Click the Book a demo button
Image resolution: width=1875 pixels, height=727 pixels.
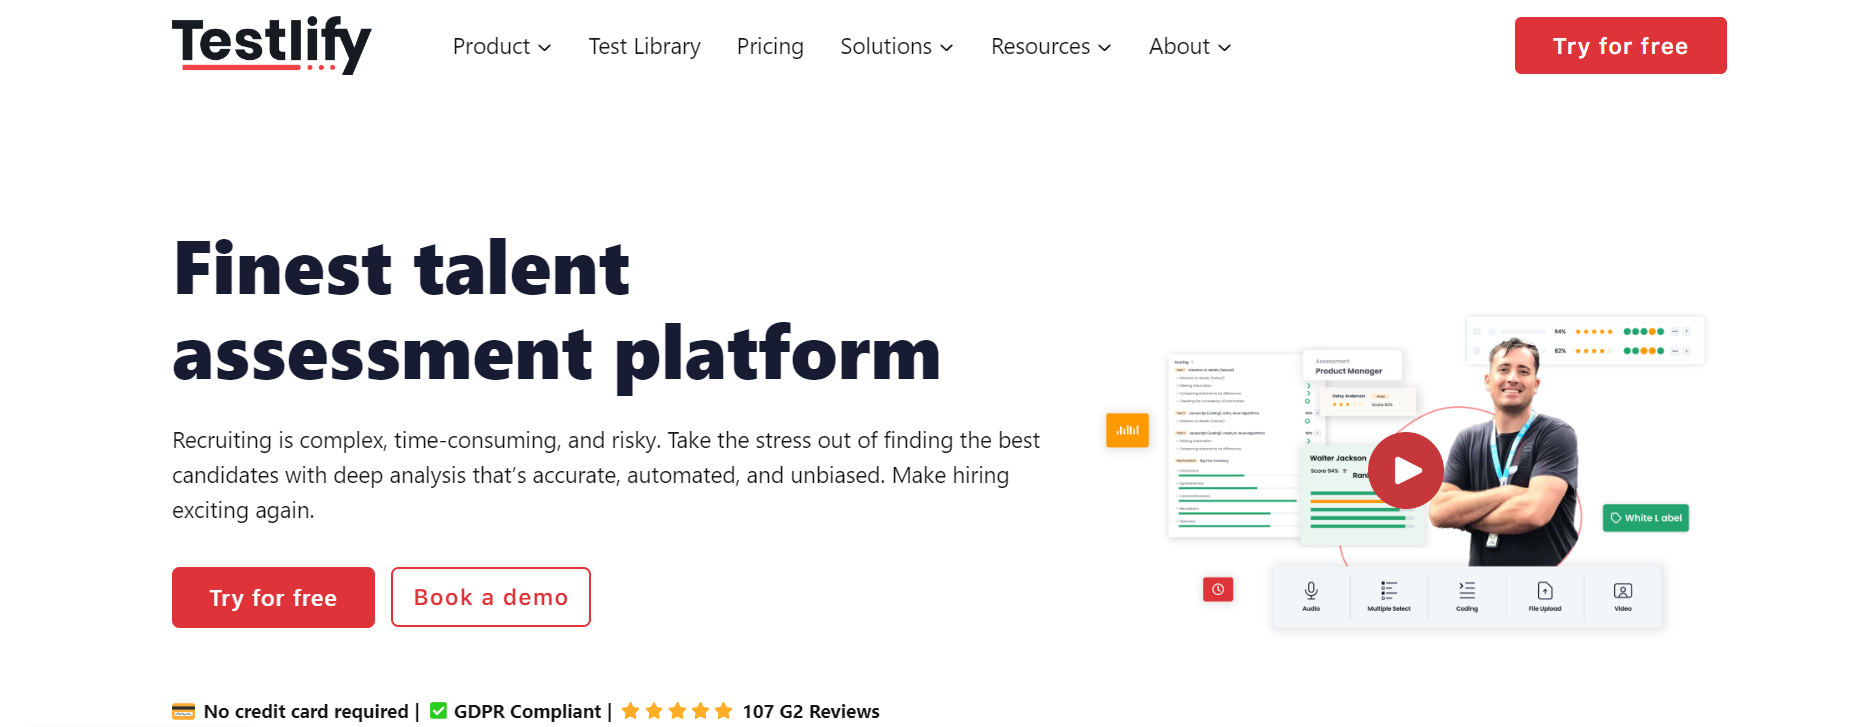tap(490, 597)
